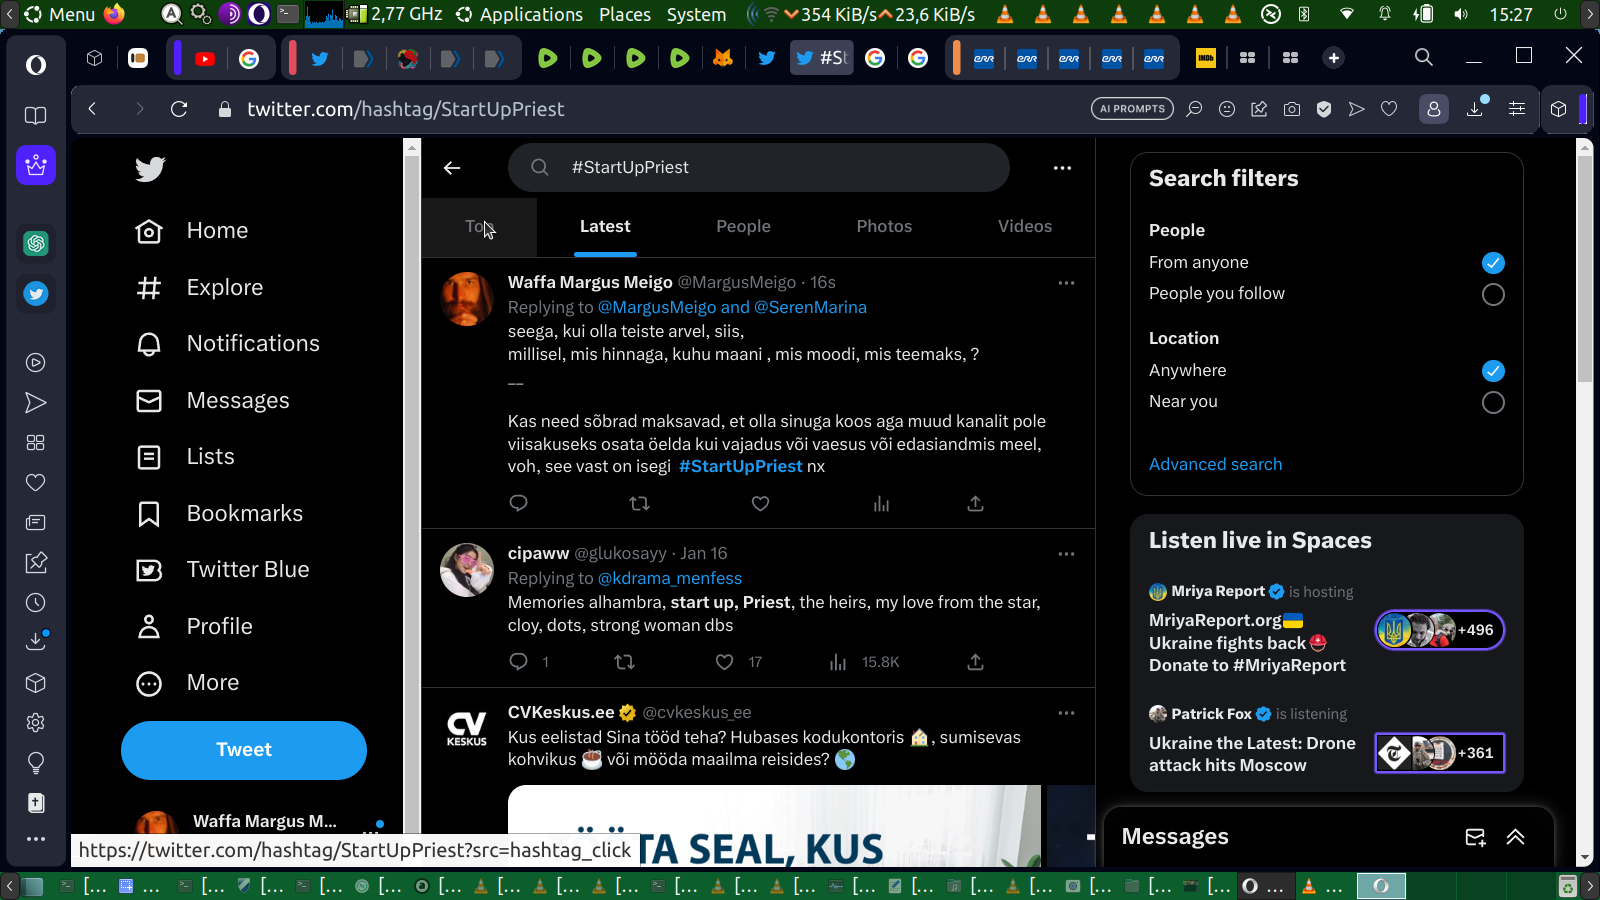Like cipaww's tweet with 17 likes
The image size is (1600, 900).
[x=725, y=661]
